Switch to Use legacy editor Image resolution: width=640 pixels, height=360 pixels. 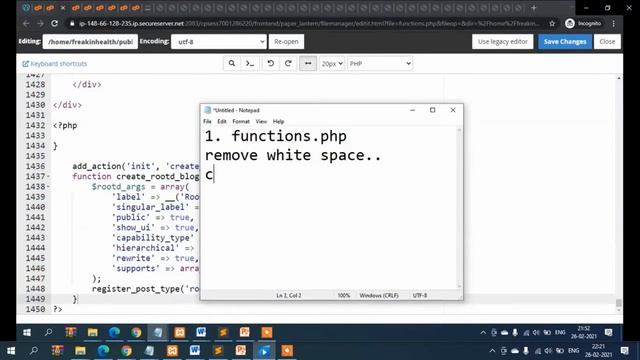[502, 42]
